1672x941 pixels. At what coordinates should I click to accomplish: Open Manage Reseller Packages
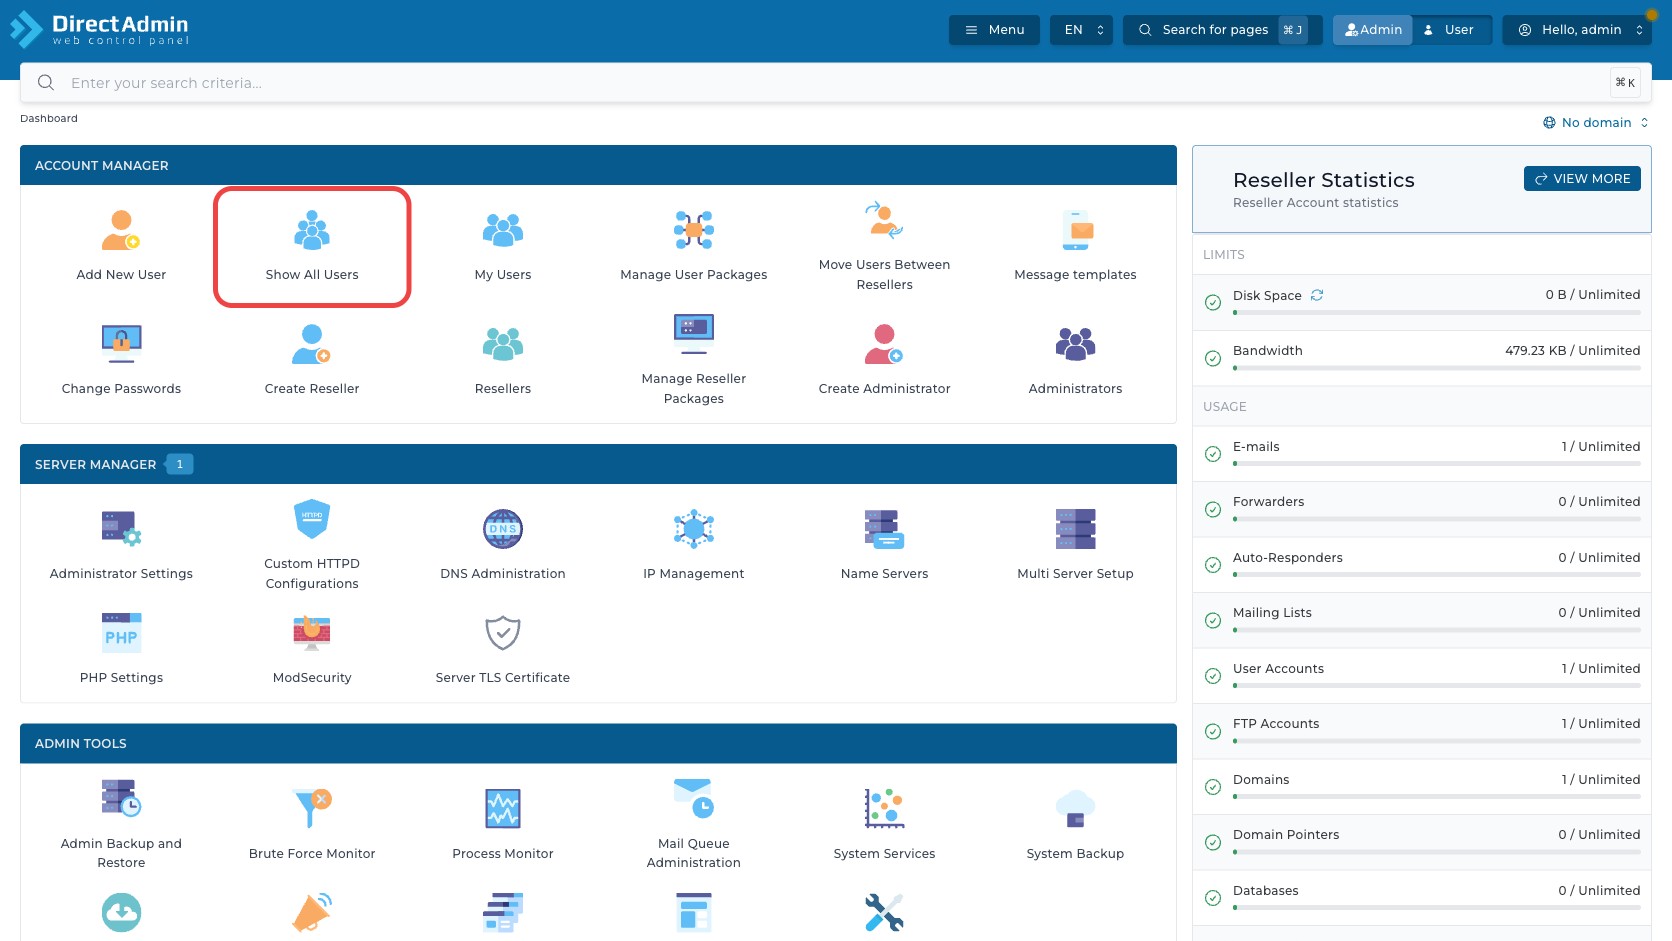pos(694,359)
